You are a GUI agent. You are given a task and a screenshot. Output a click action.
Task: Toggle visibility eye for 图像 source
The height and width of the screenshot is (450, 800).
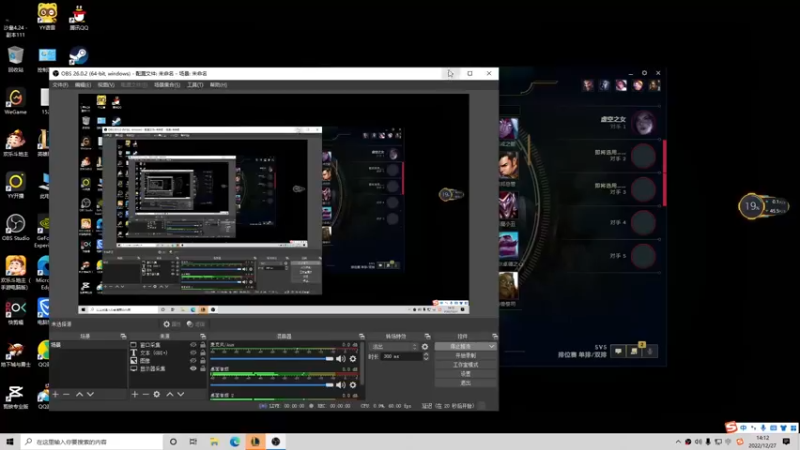pyautogui.click(x=193, y=360)
